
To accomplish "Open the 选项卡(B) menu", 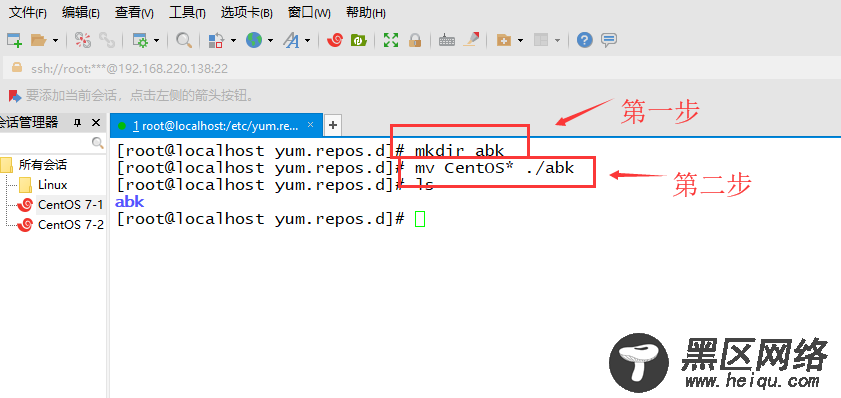I will (247, 13).
